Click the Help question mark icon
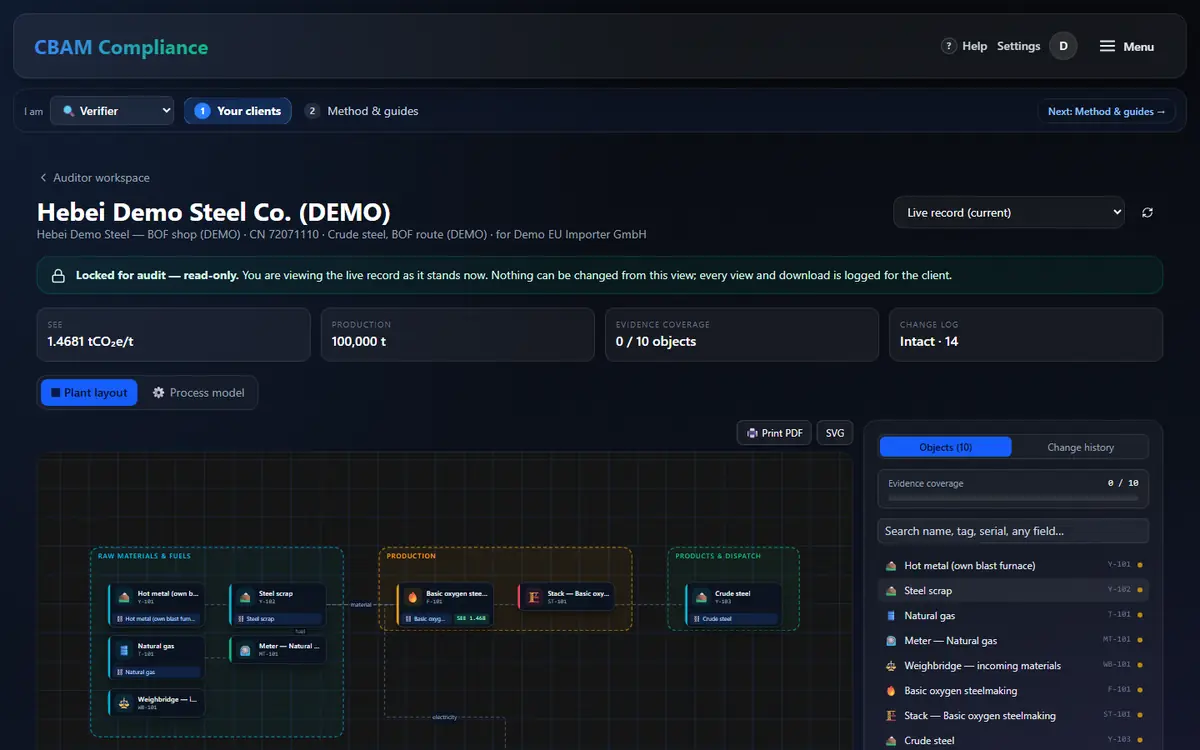 (949, 46)
